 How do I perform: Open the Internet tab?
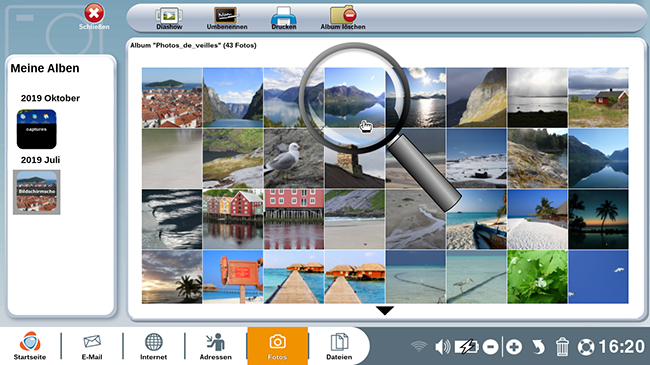pyautogui.click(x=153, y=346)
